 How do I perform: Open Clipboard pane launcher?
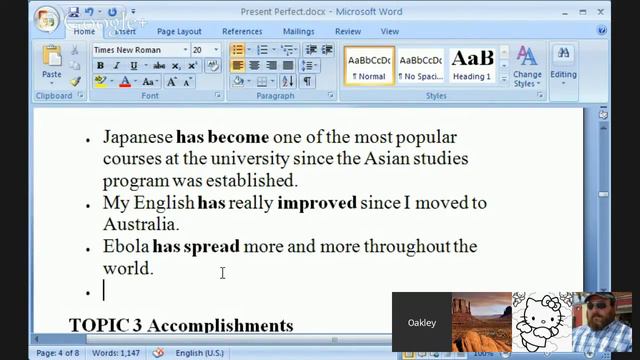[81, 96]
